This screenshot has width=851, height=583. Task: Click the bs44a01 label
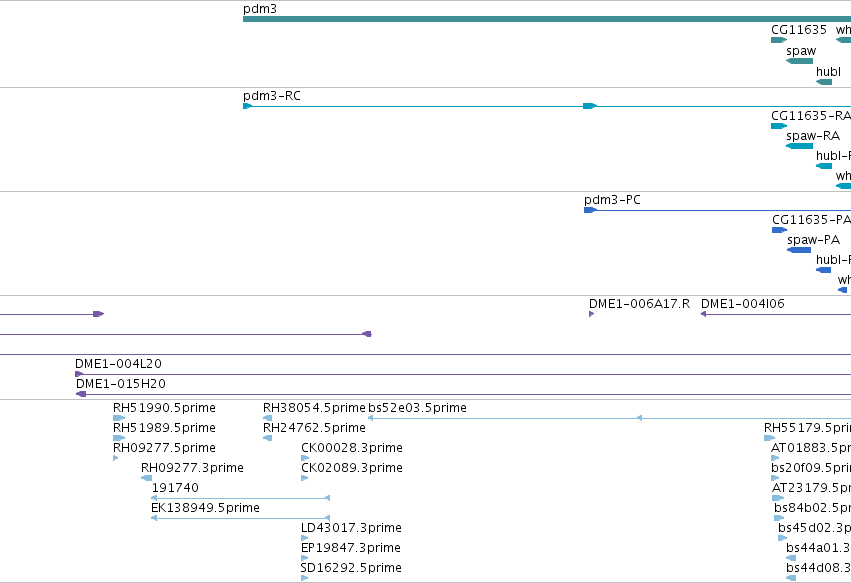pos(818,548)
